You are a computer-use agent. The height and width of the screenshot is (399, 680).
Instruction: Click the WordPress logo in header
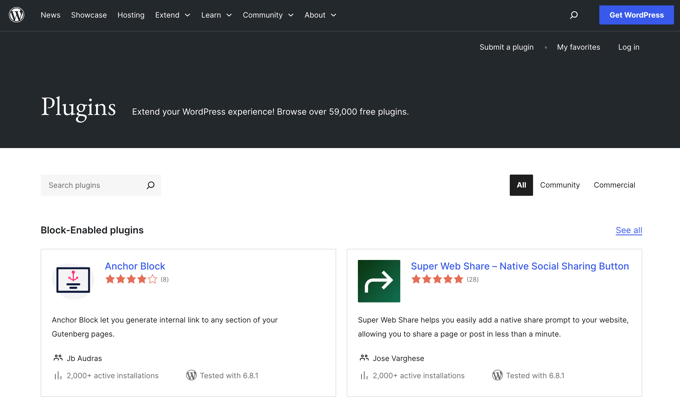coord(16,15)
